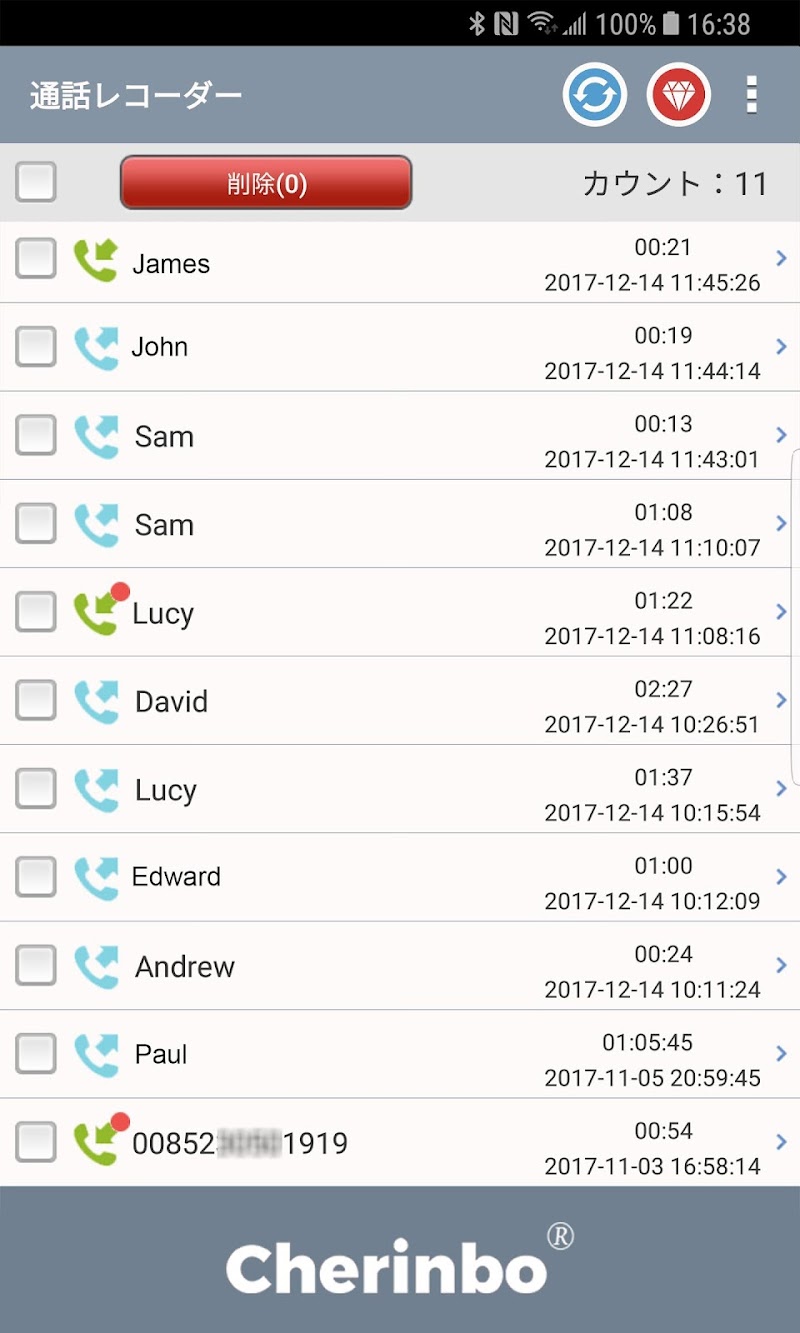Screen dimensions: 800x1333
Task: Select the checkbox for Edward's recording
Action: 36,877
